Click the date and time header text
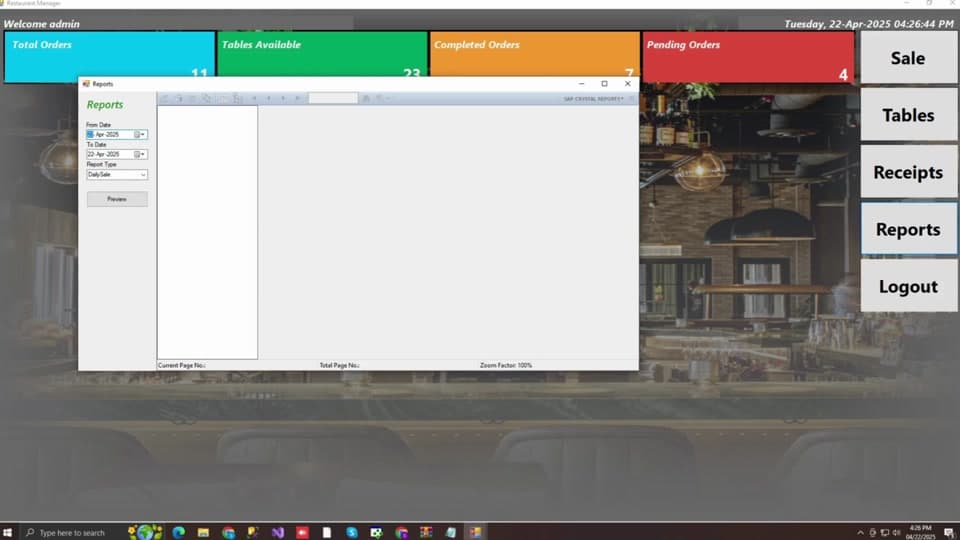 pyautogui.click(x=869, y=24)
